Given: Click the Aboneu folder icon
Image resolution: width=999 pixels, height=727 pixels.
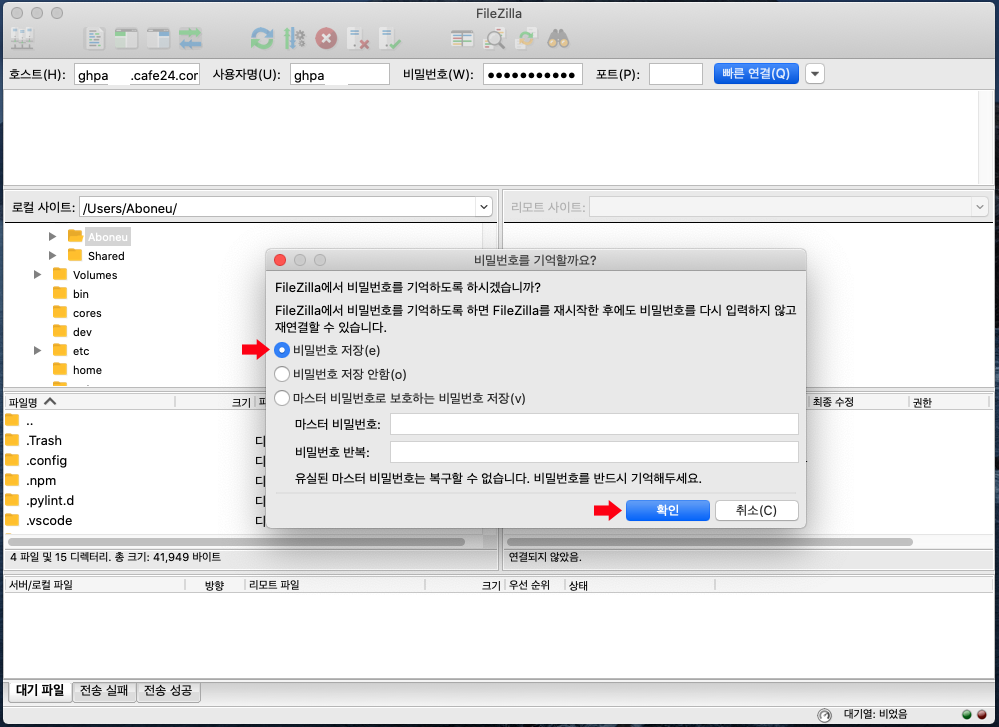Looking at the screenshot, I should (76, 236).
